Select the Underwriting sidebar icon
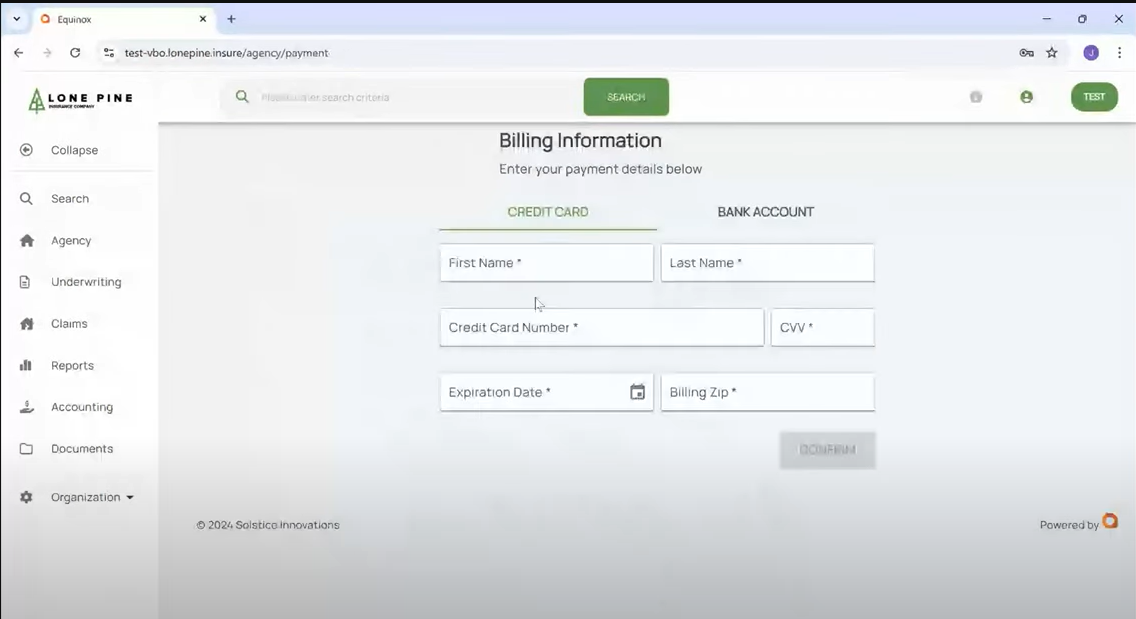Image resolution: width=1136 pixels, height=619 pixels. tap(25, 281)
